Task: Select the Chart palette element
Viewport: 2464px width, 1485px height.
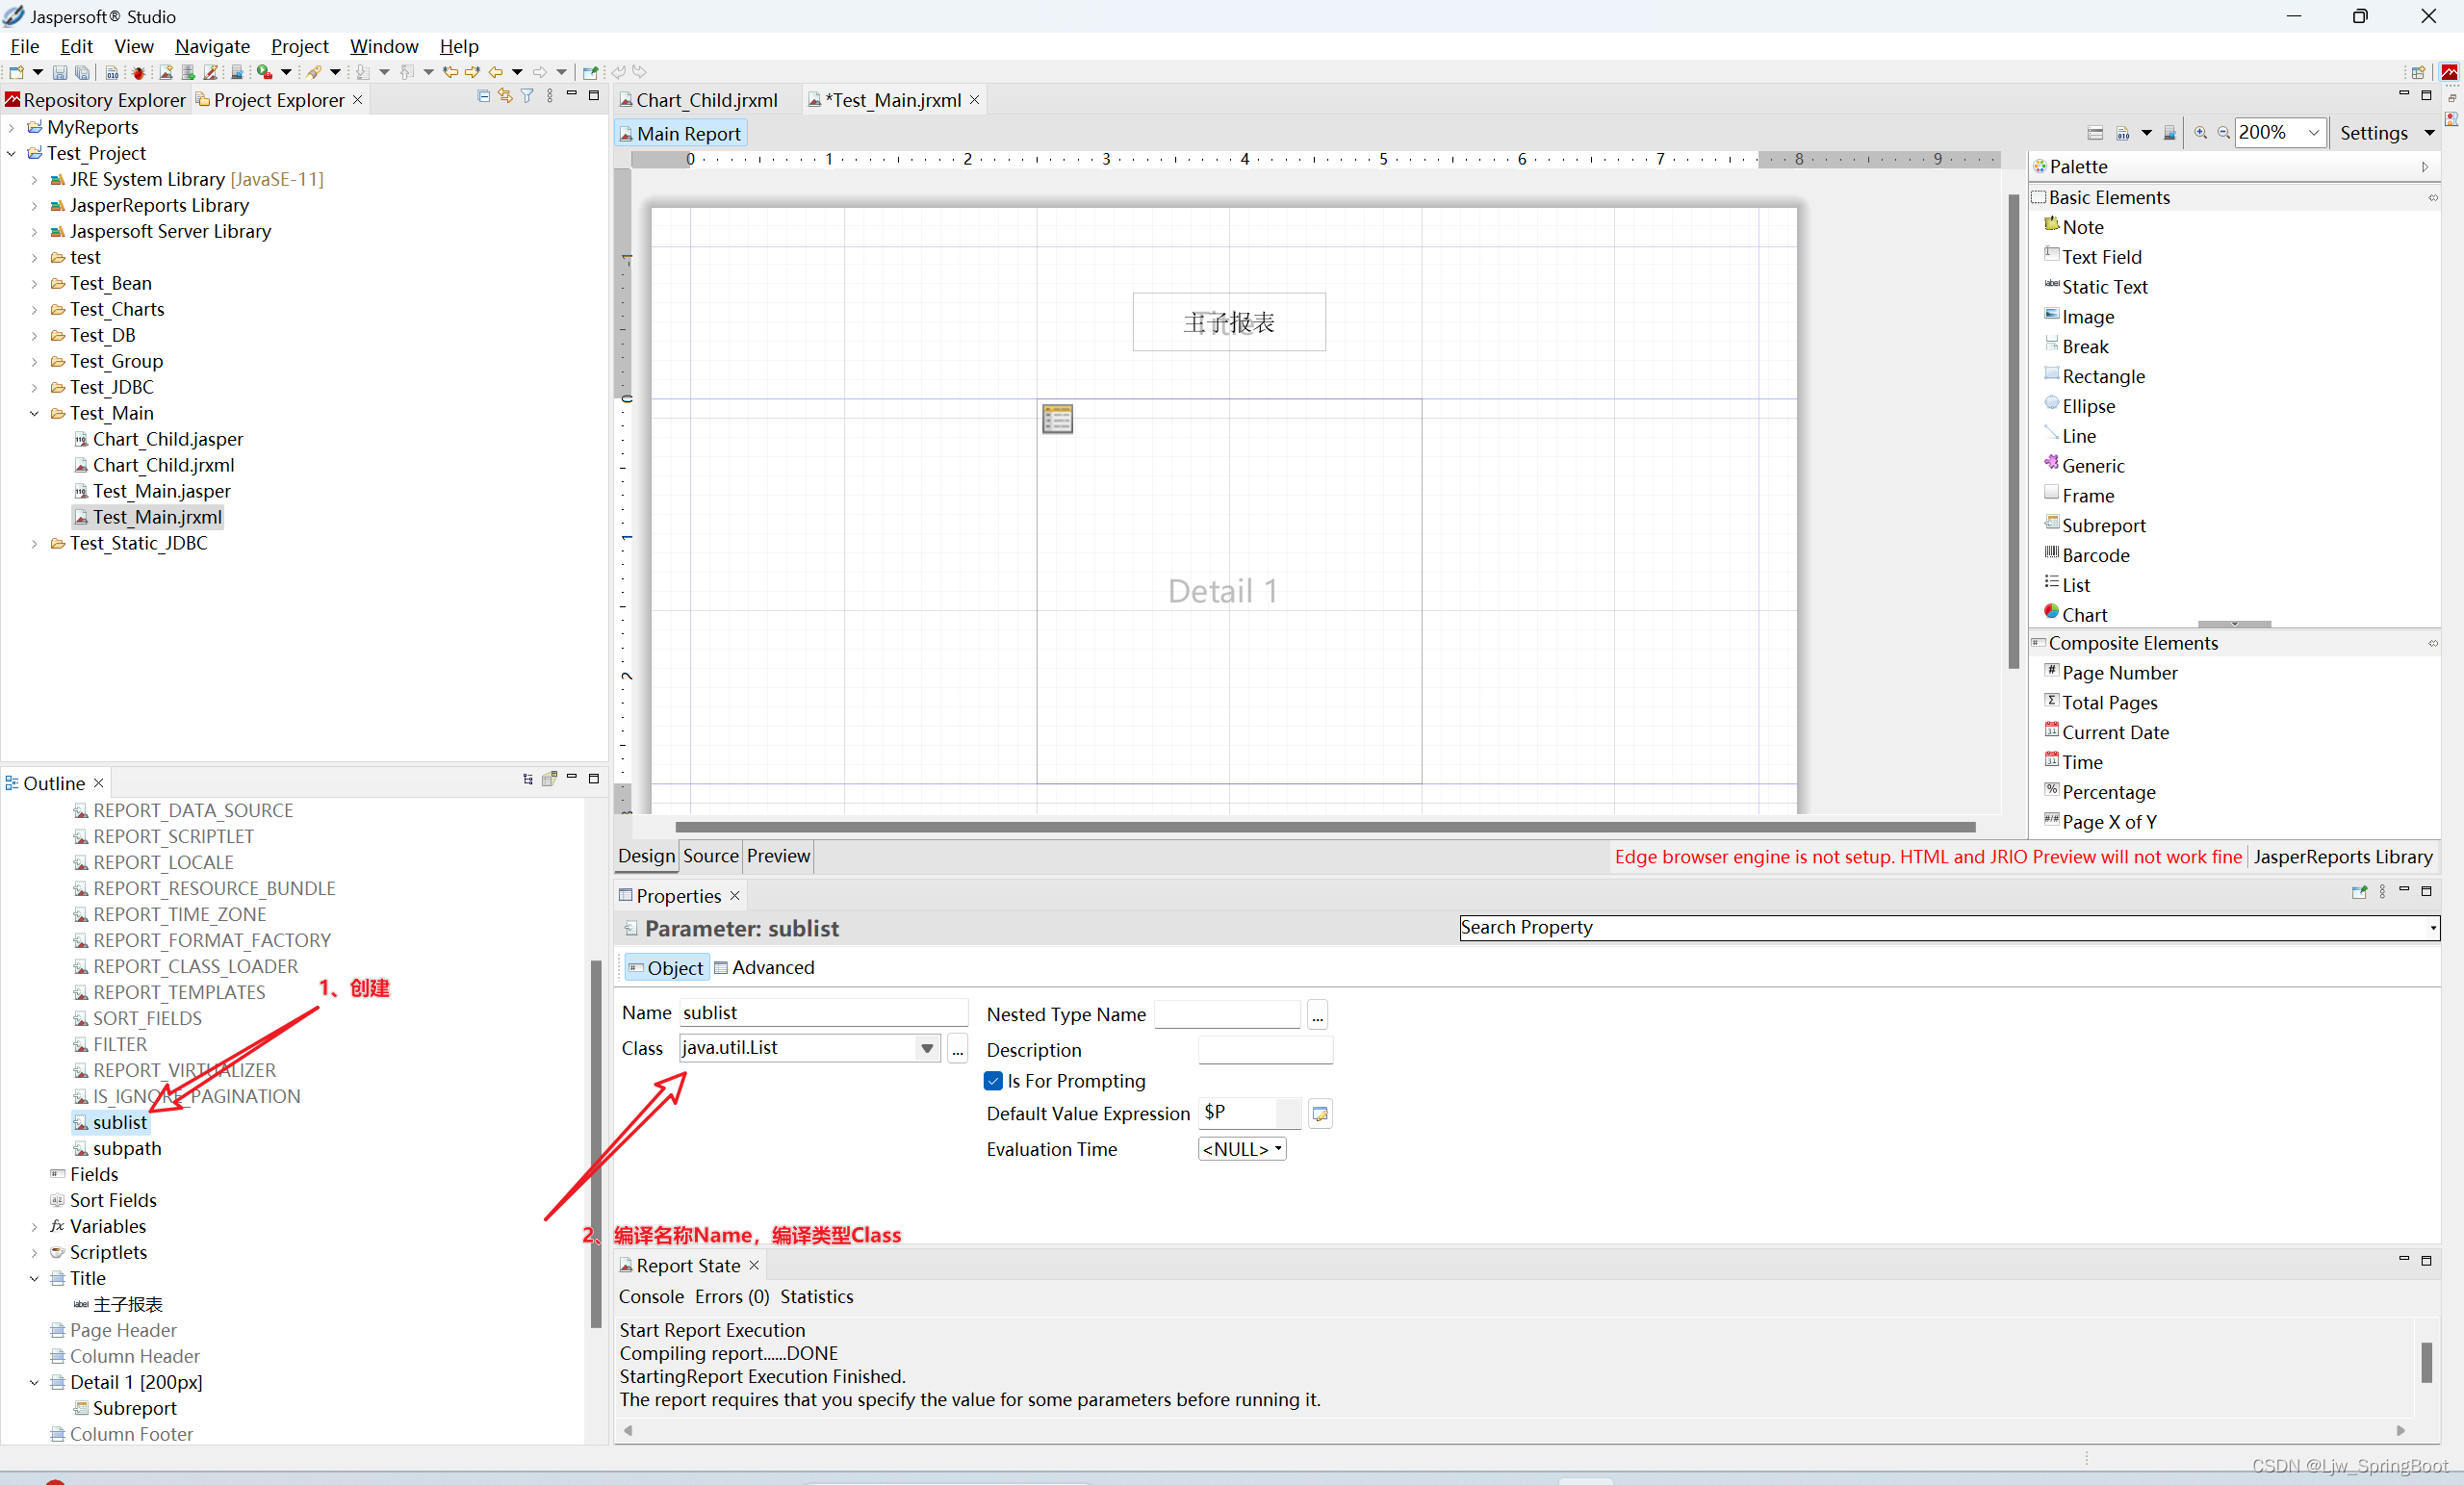Action: pyautogui.click(x=2084, y=614)
